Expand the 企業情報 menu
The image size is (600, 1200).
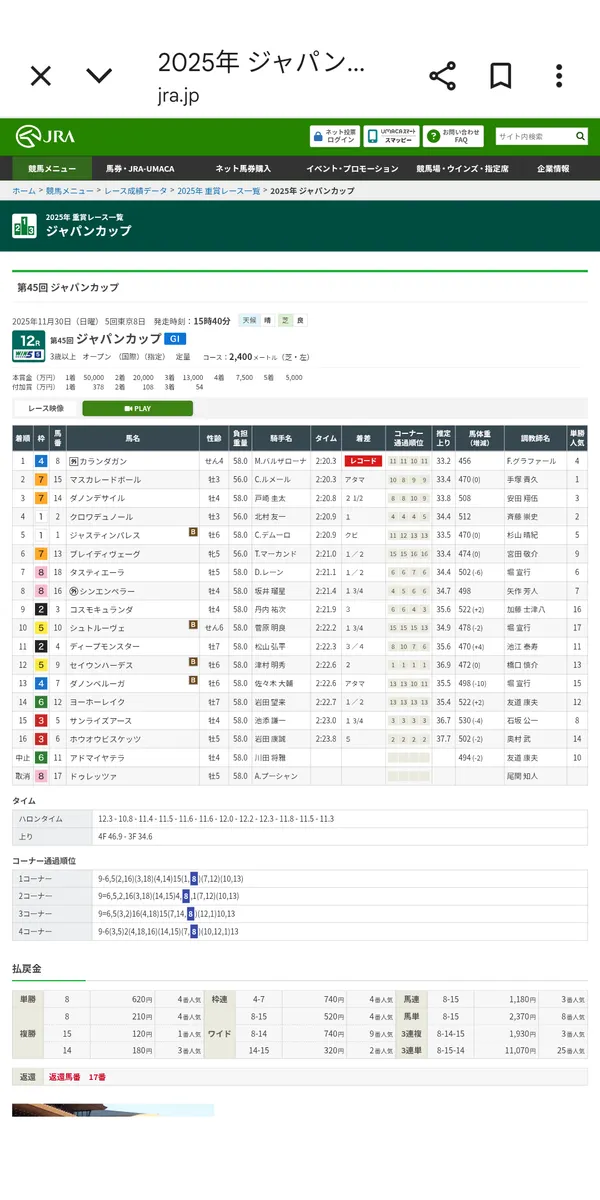pyautogui.click(x=553, y=169)
